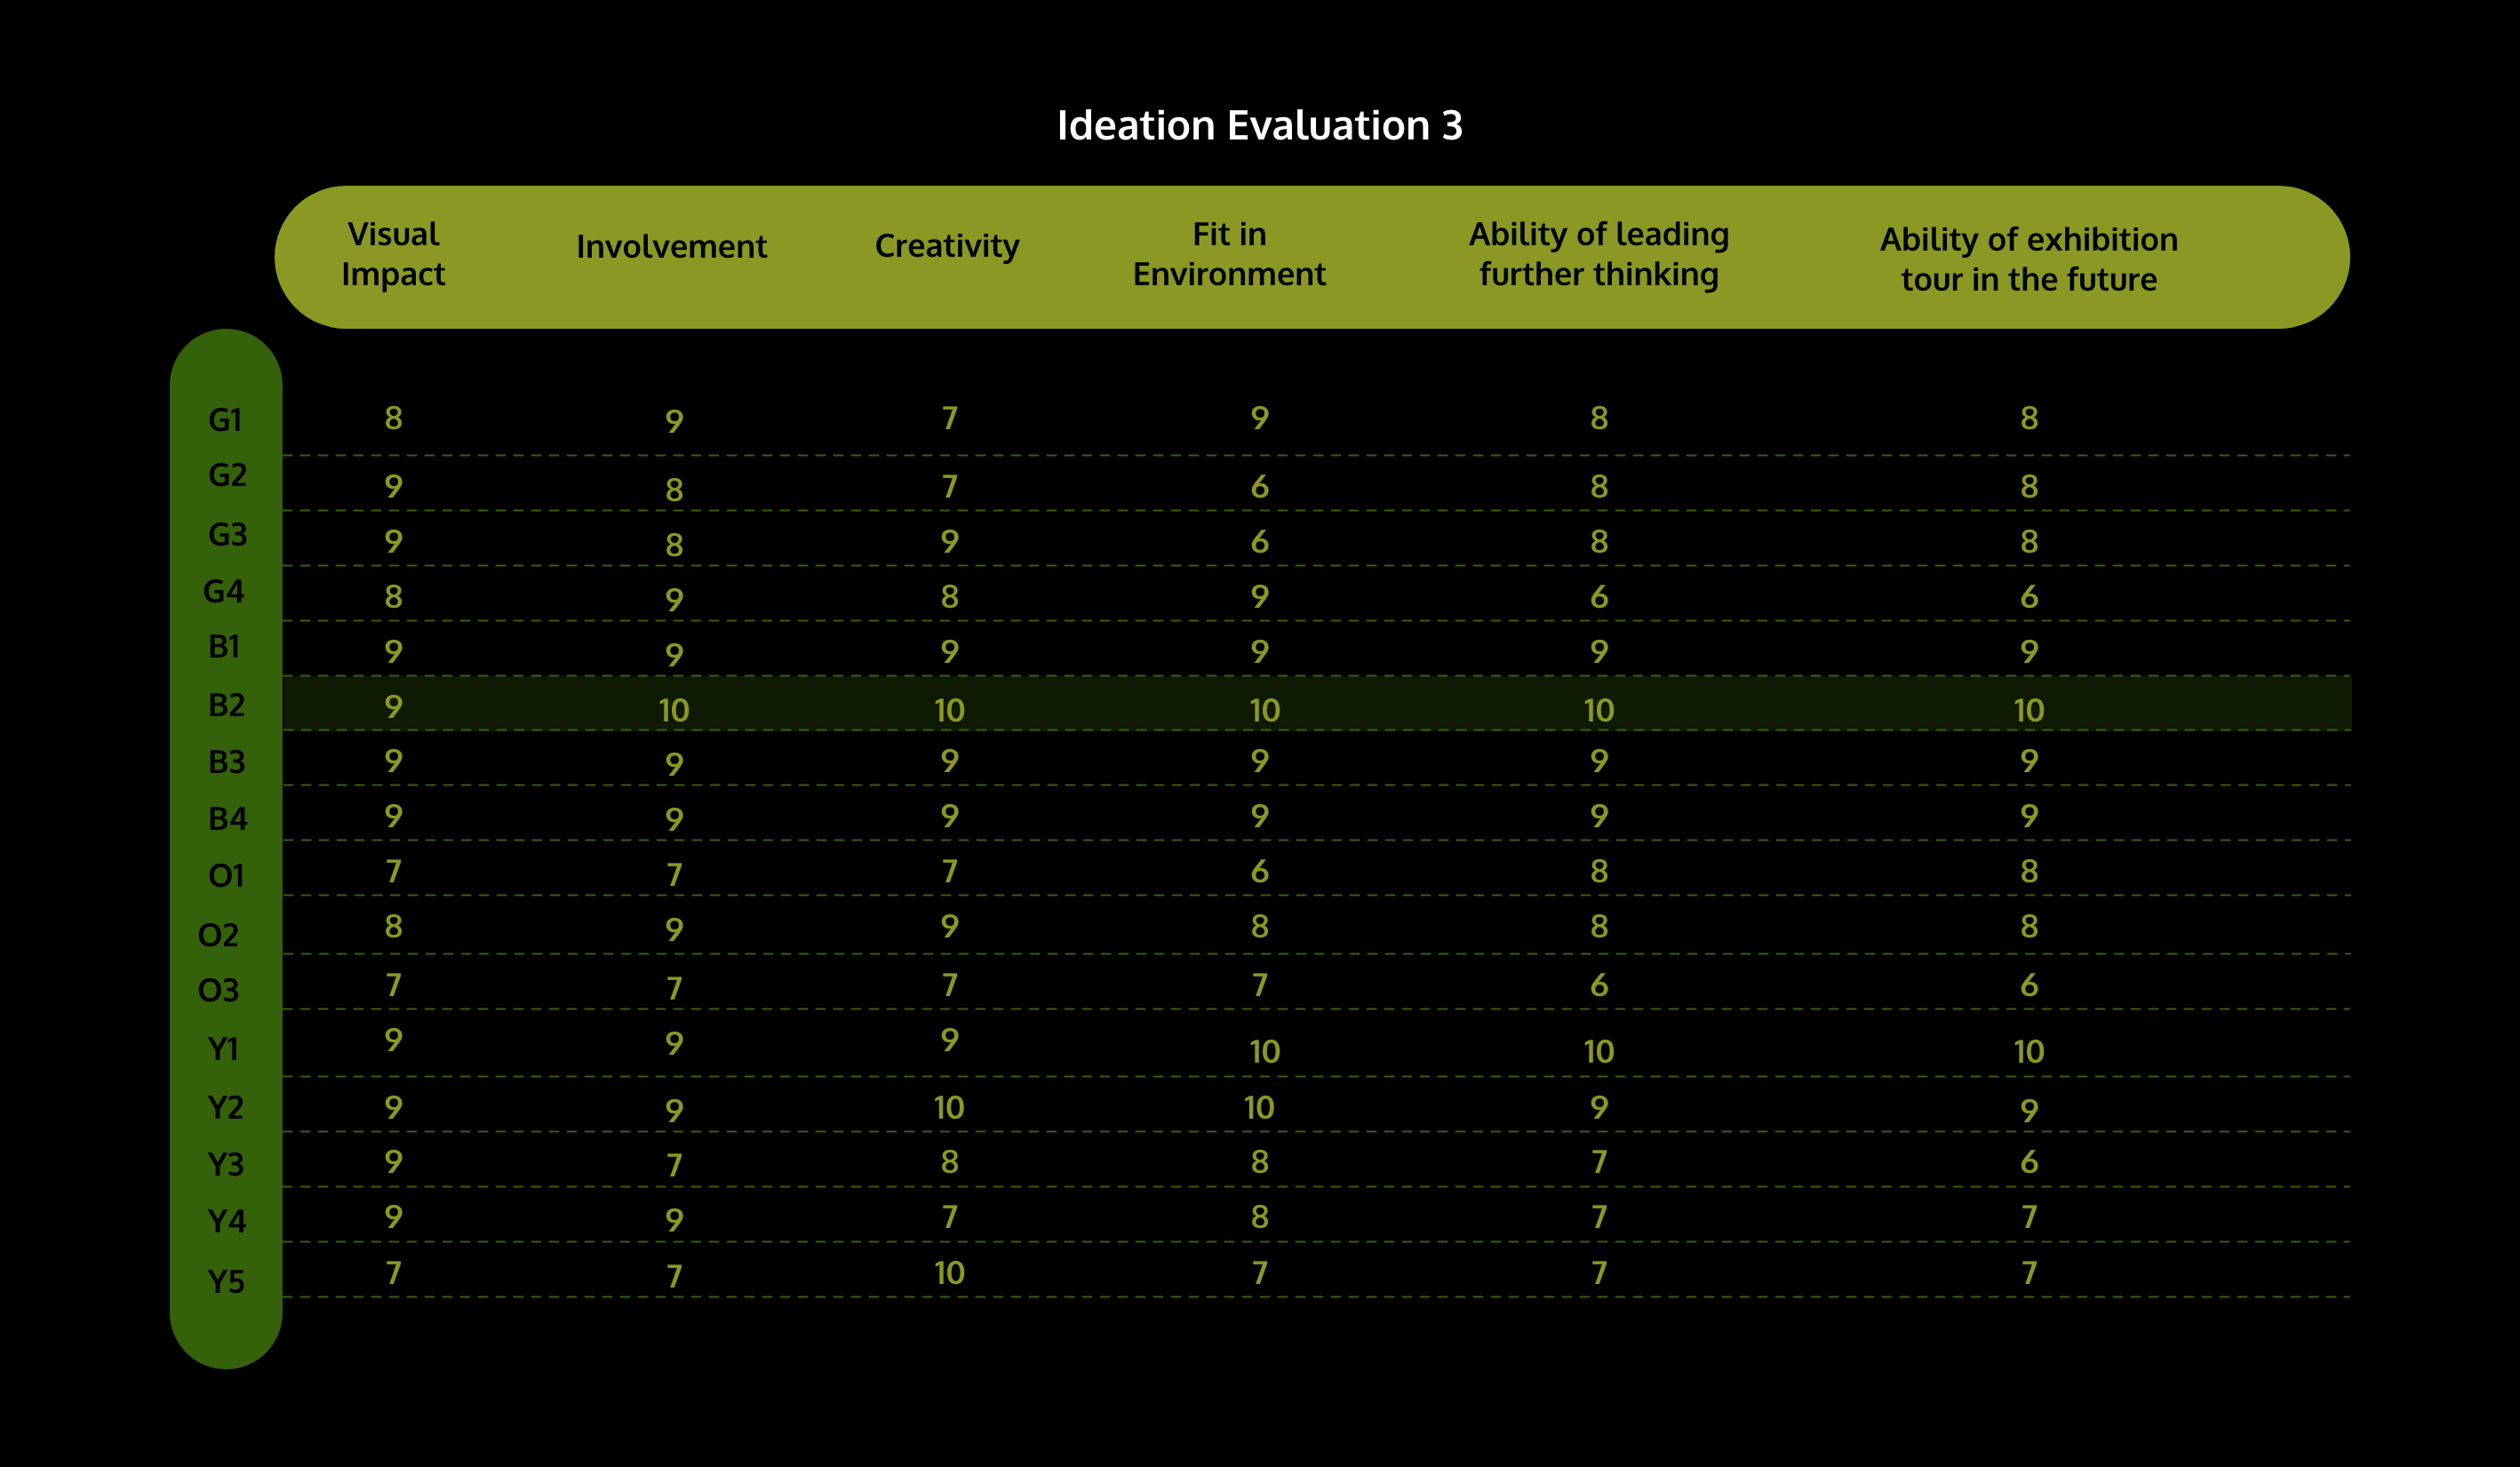The height and width of the screenshot is (1467, 2520).
Task: Select the 'Involvement' column header
Action: pyautogui.click(x=671, y=246)
